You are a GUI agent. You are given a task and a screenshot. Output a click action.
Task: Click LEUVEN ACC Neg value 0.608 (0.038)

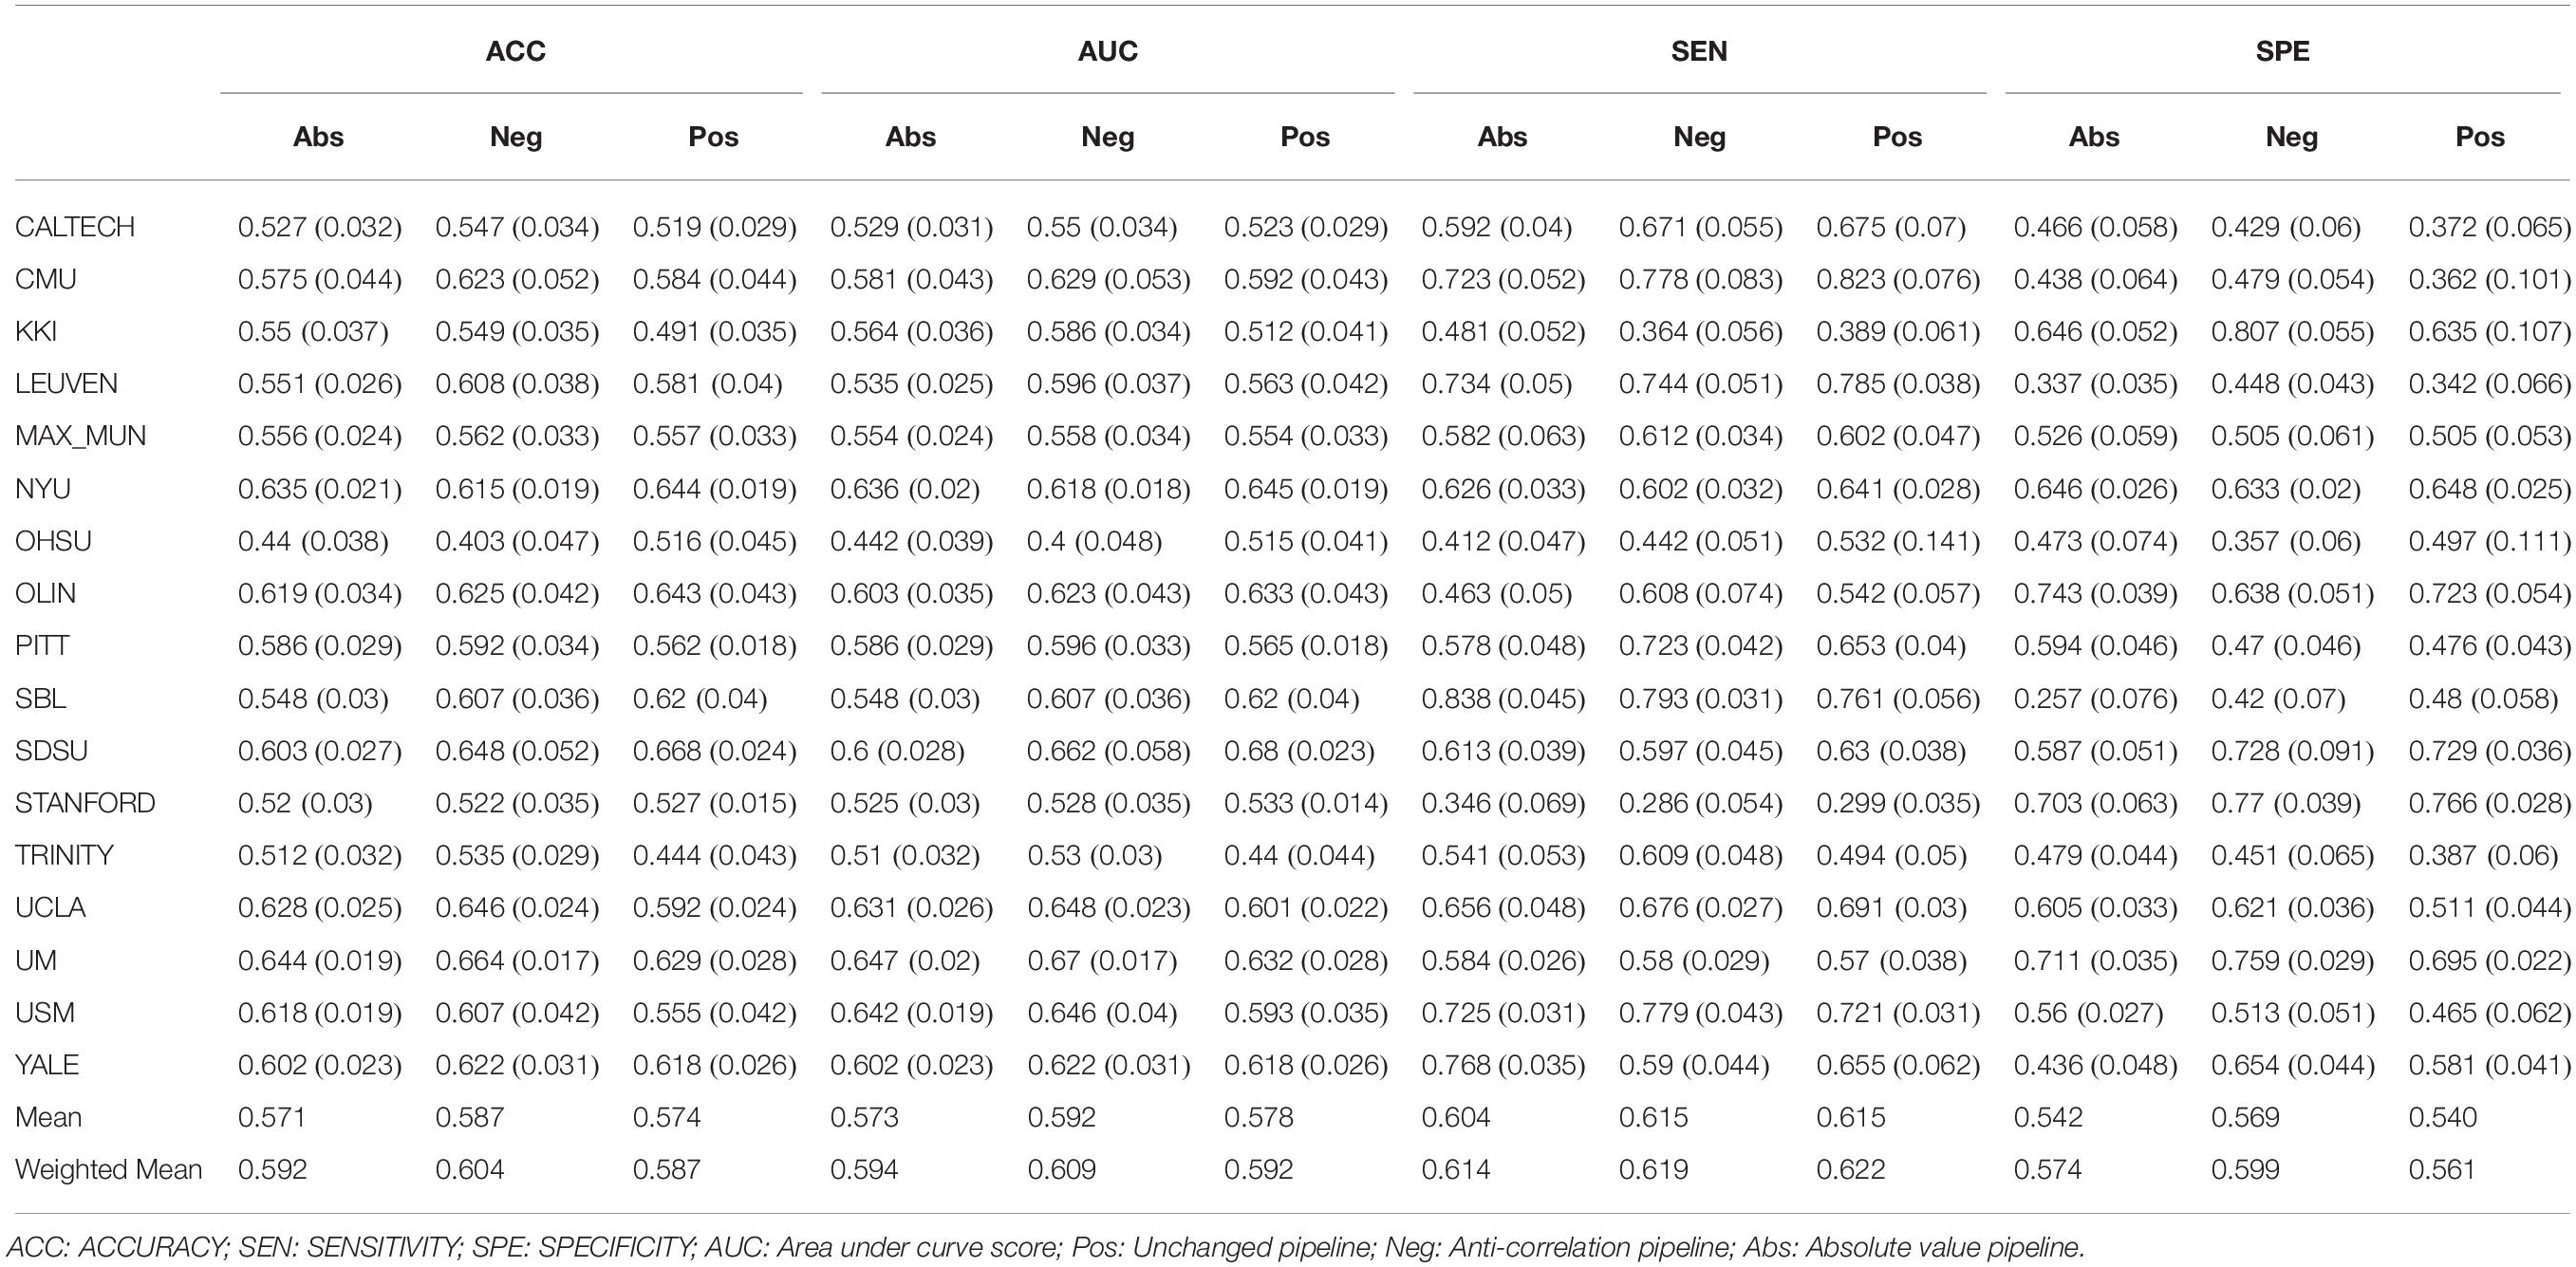coord(517,384)
